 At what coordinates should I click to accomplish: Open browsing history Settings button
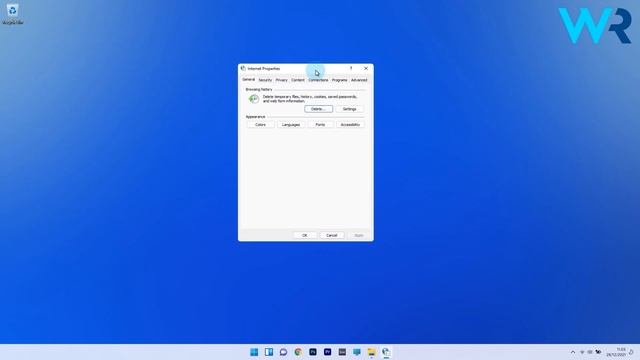coord(349,109)
